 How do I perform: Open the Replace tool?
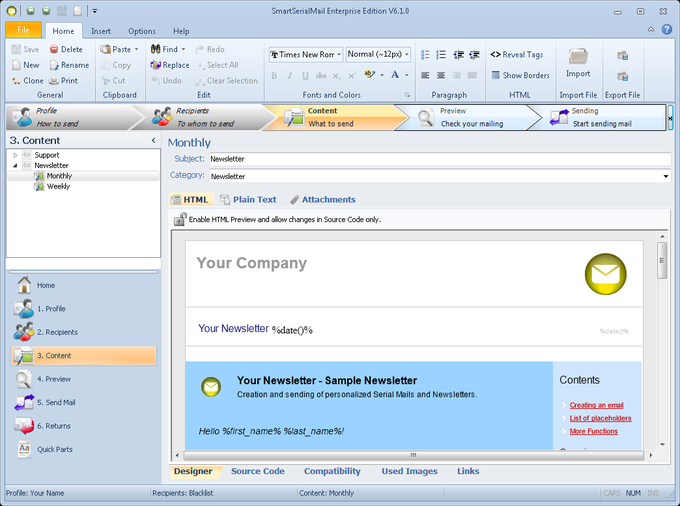point(170,65)
